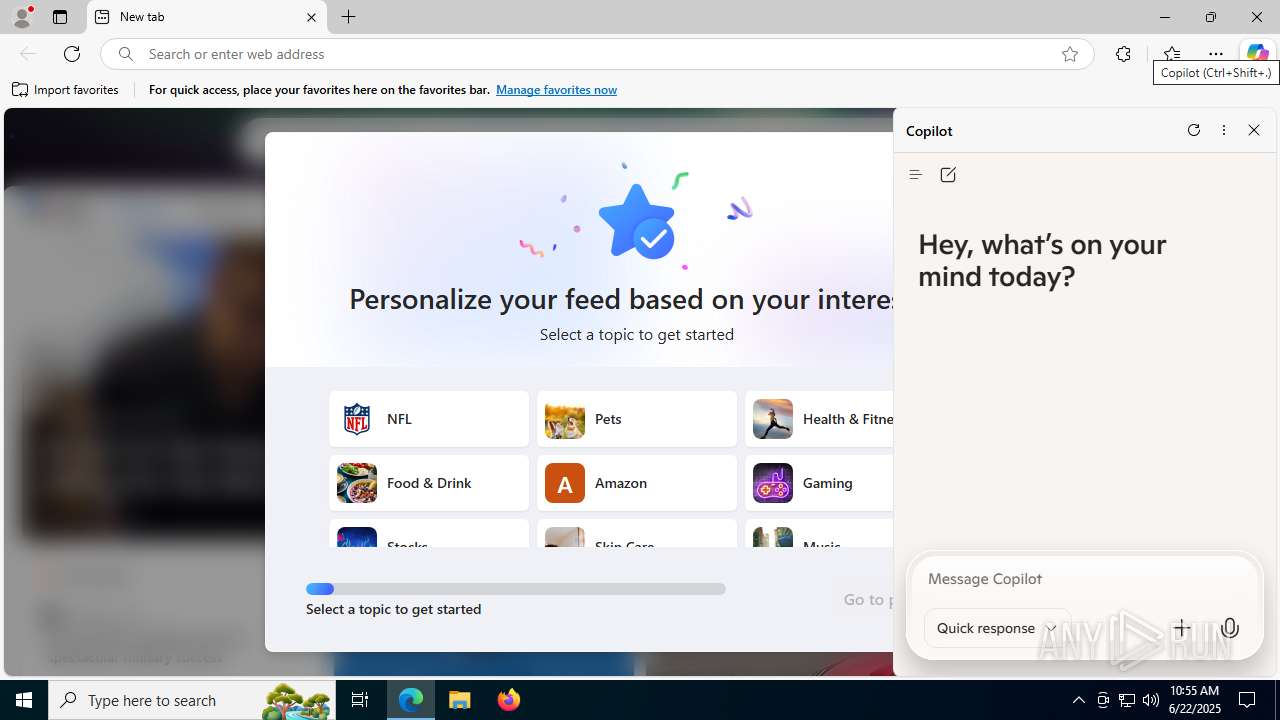The image size is (1280, 720).
Task: Toggle the Copilot sidebar toolbar icon
Action: [x=1257, y=54]
